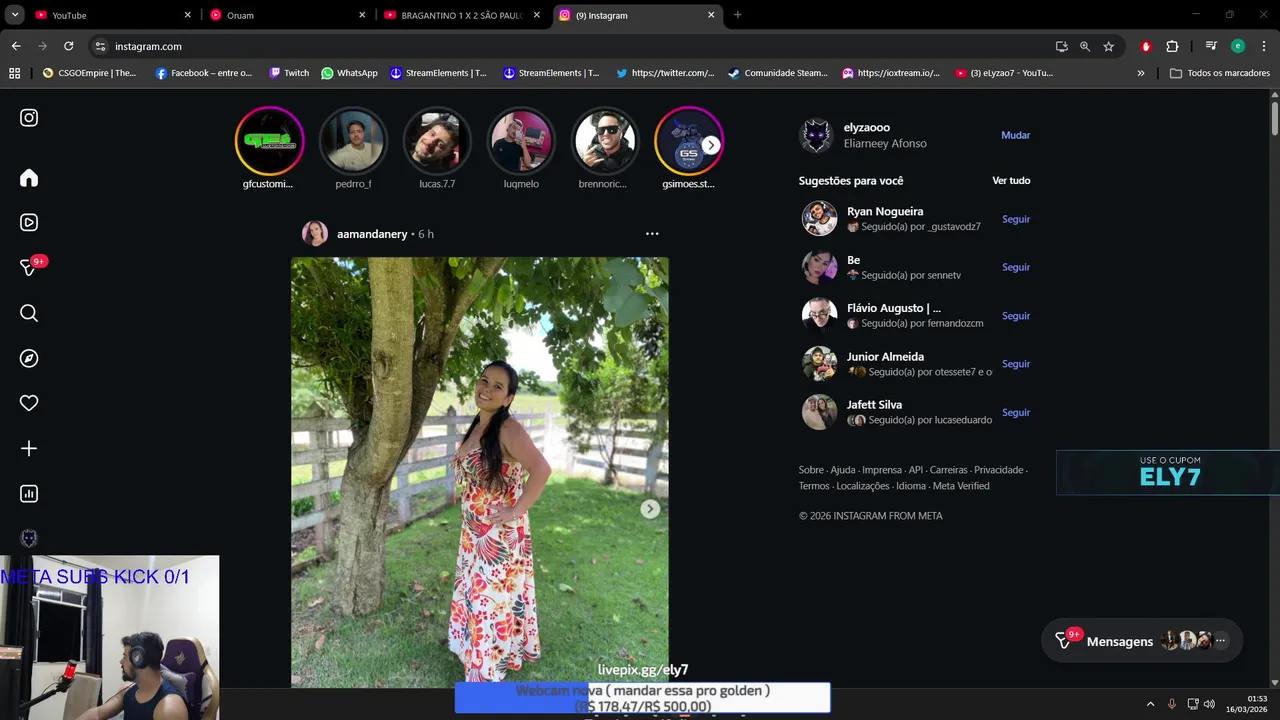The image size is (1280, 720).
Task: Open Messages popup more options dots
Action: pyautogui.click(x=1220, y=641)
